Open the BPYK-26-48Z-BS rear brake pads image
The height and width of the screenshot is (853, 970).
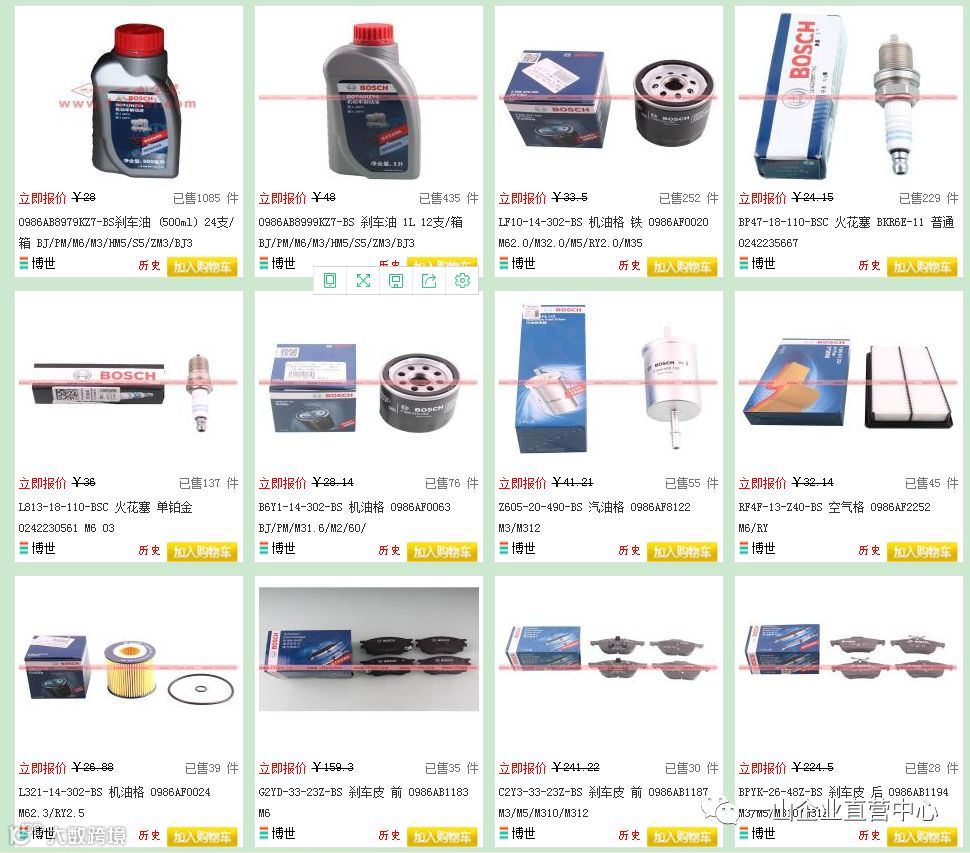(849, 669)
